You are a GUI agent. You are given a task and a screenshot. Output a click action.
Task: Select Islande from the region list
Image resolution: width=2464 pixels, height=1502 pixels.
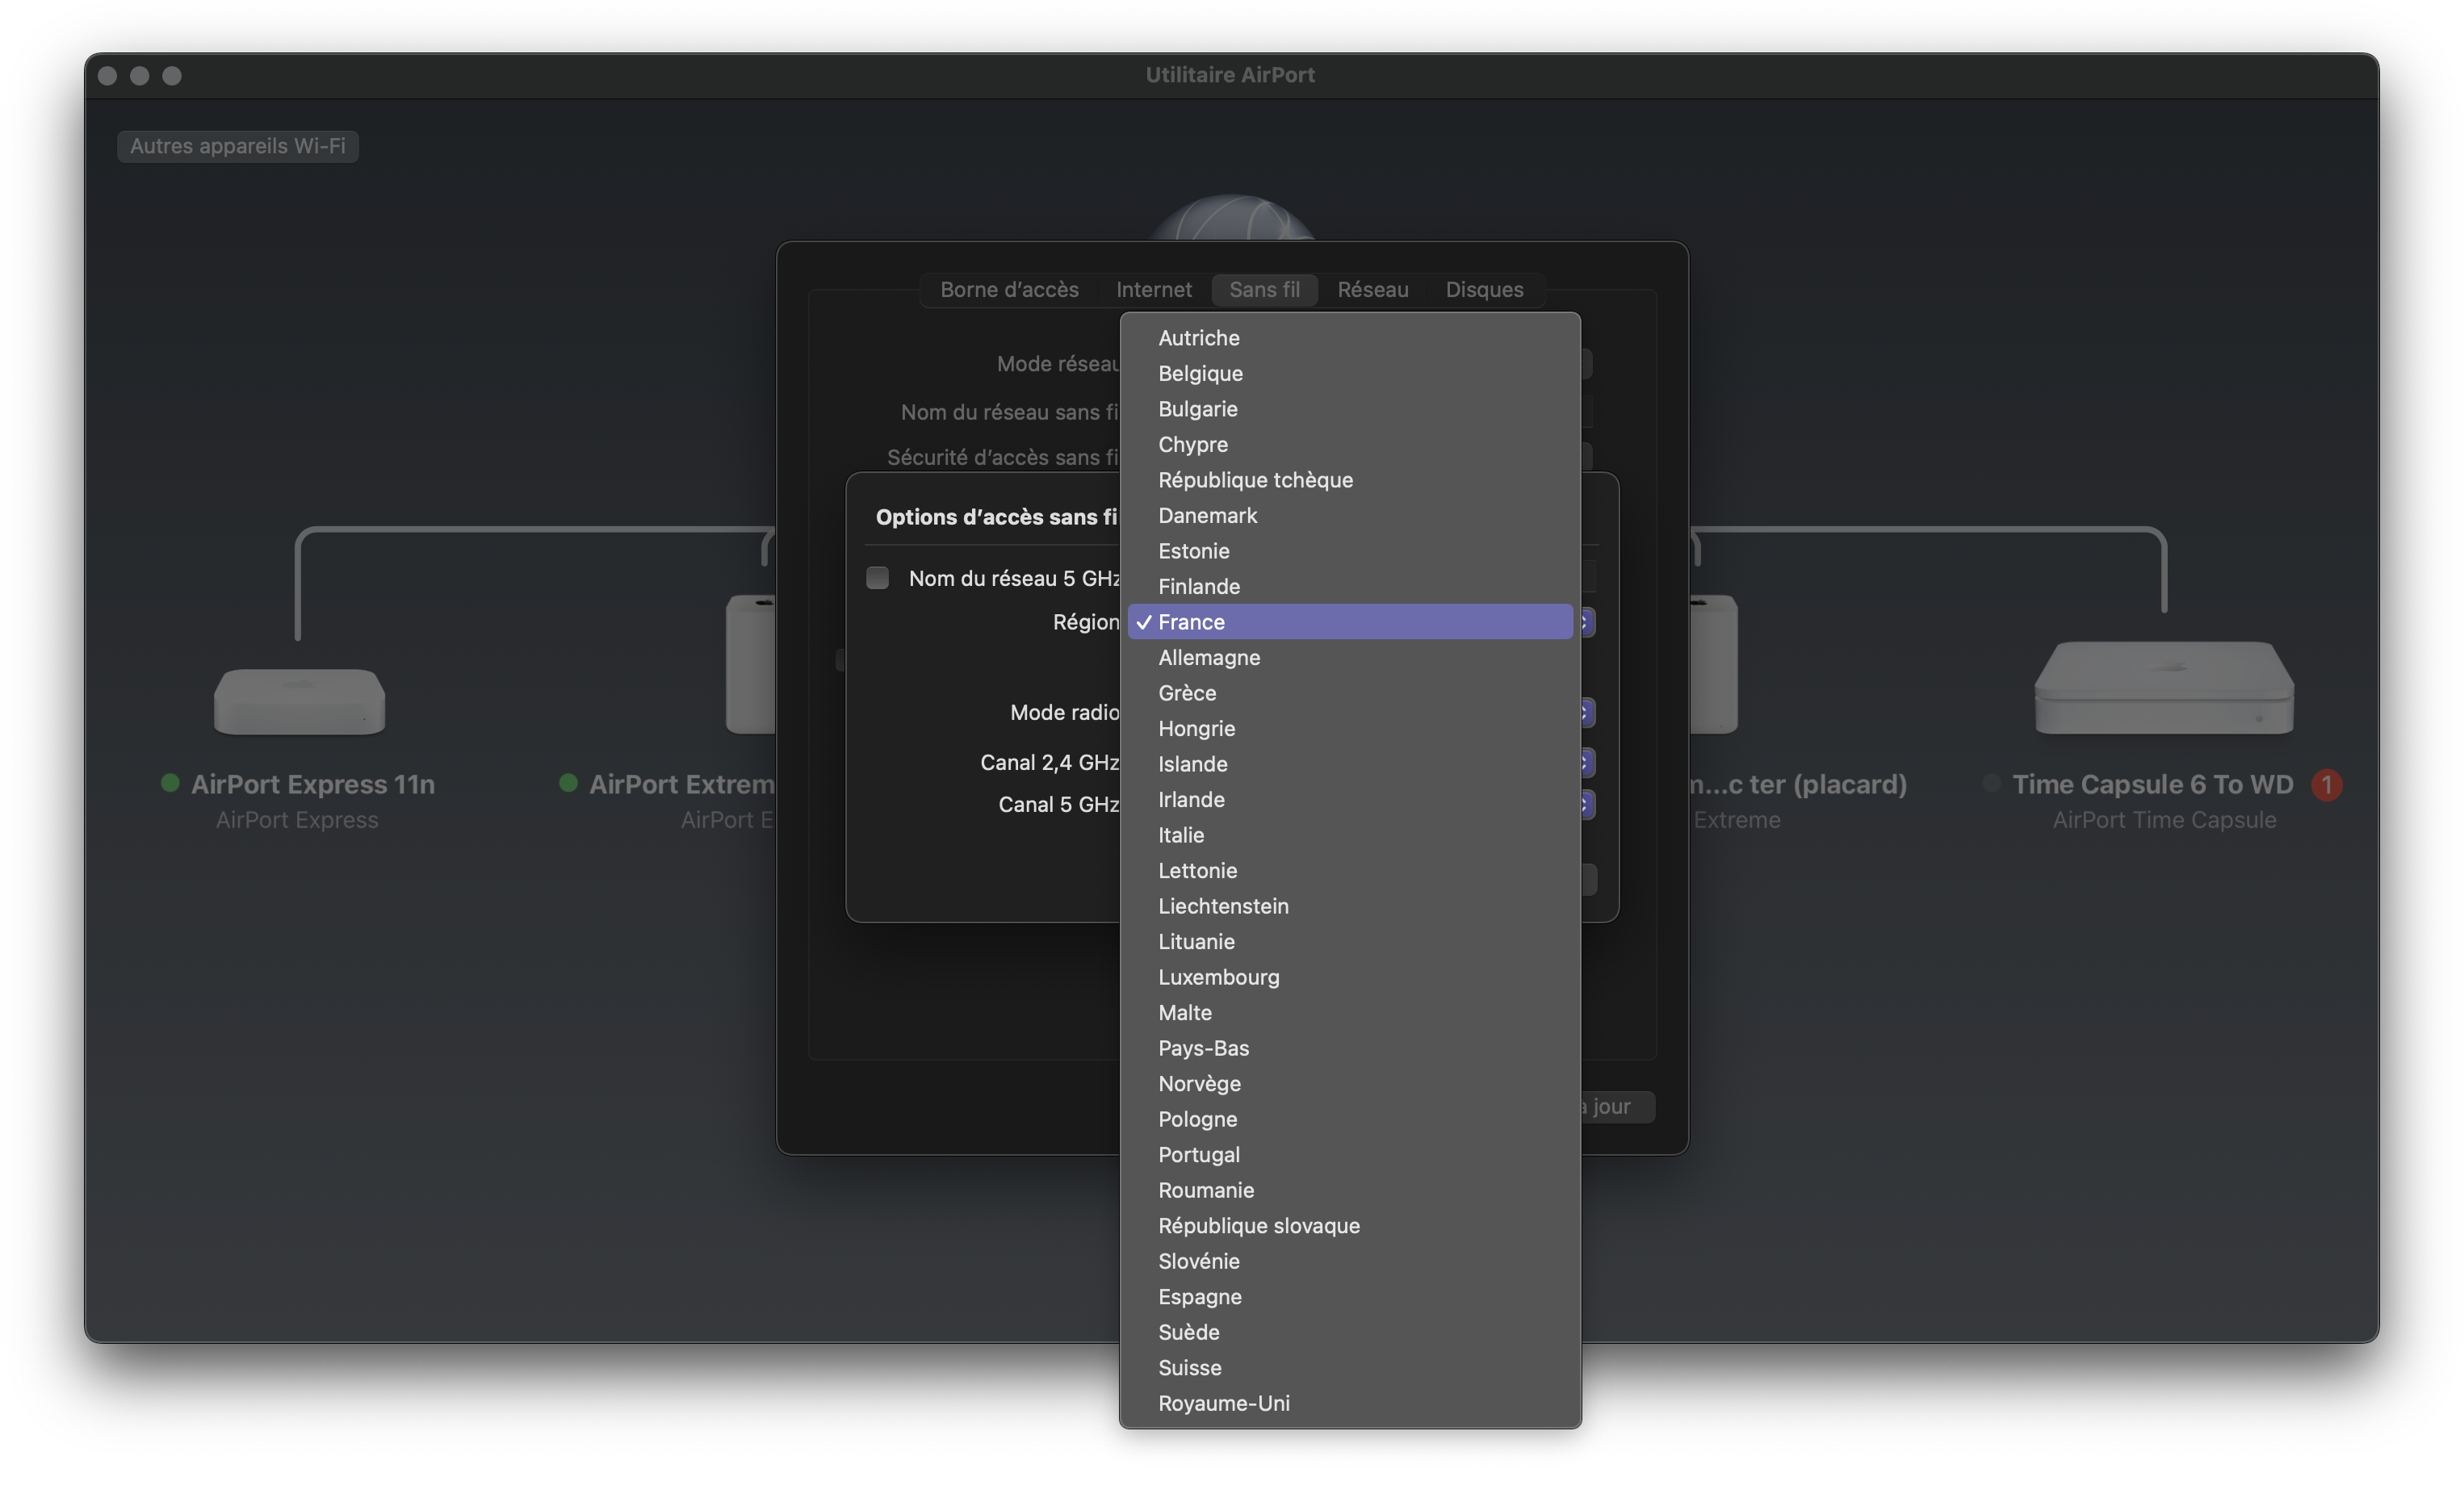(x=1350, y=764)
